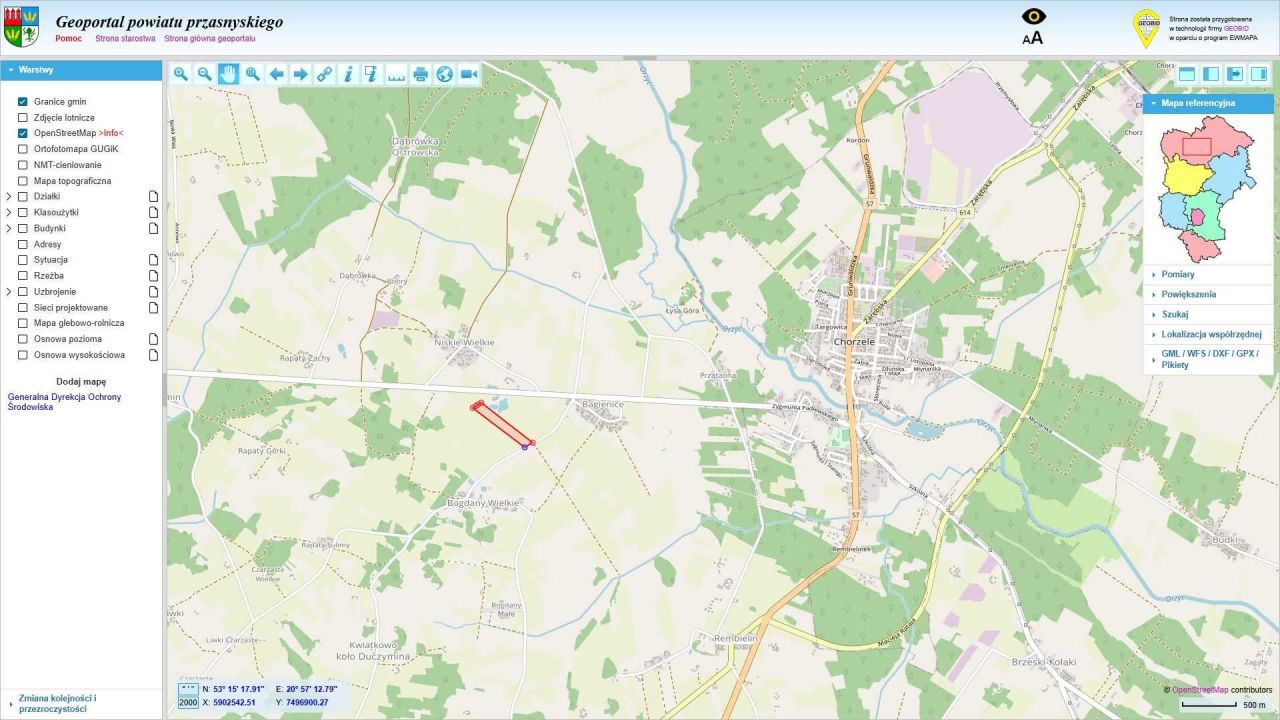Expand GML / WFS / DXF / GPX / Pikiety section

pos(1208,359)
